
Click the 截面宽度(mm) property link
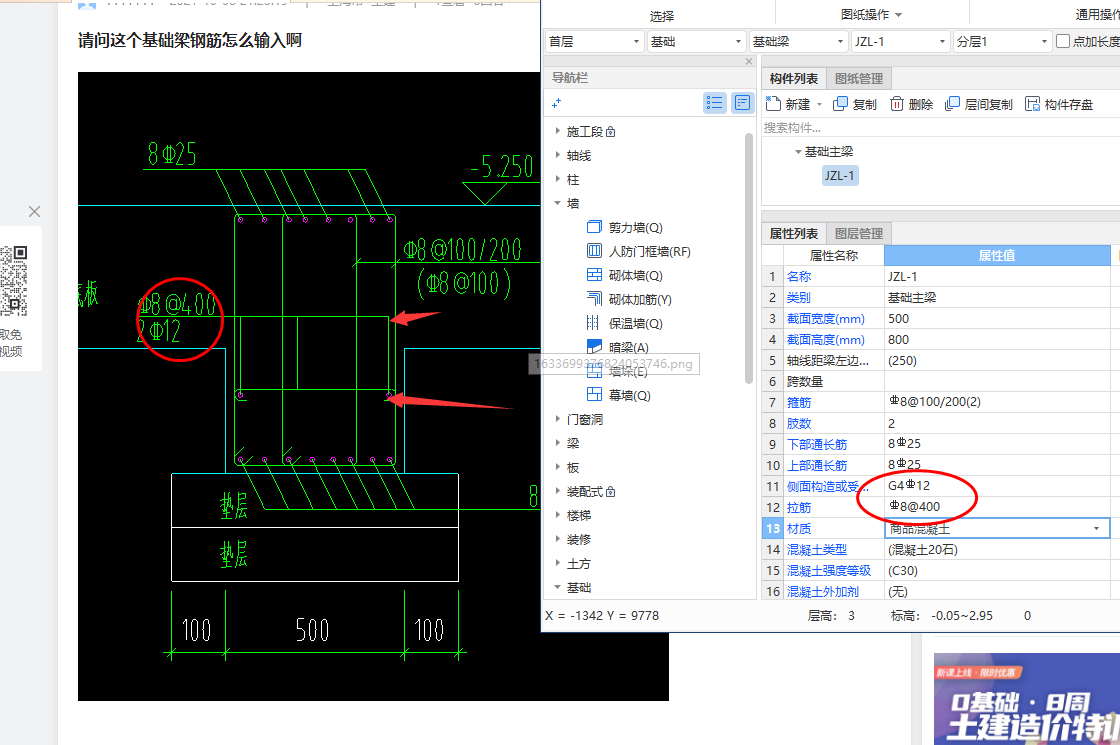tap(825, 319)
